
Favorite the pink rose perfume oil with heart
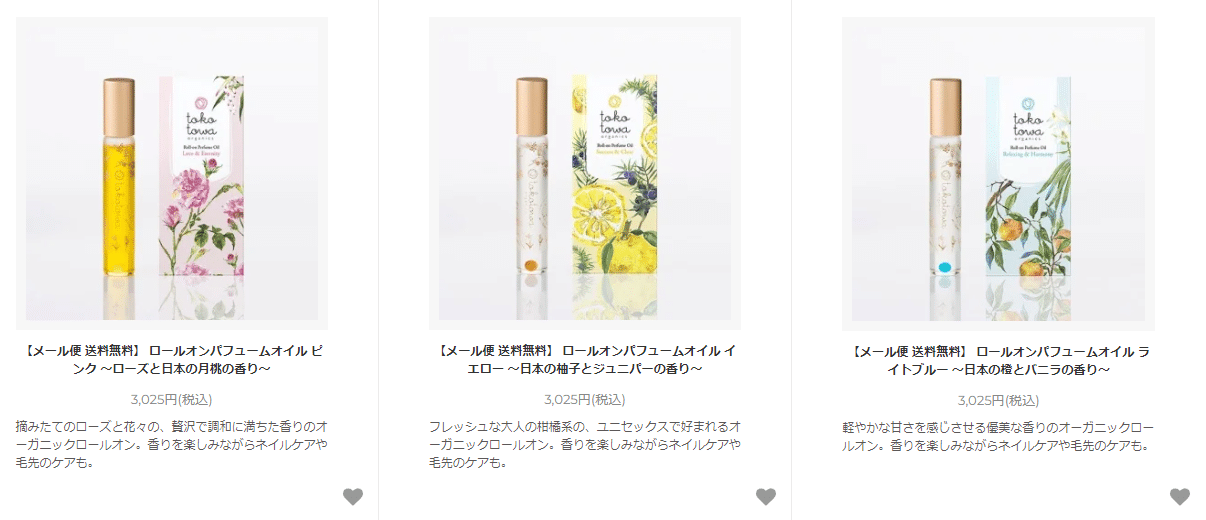(x=353, y=496)
